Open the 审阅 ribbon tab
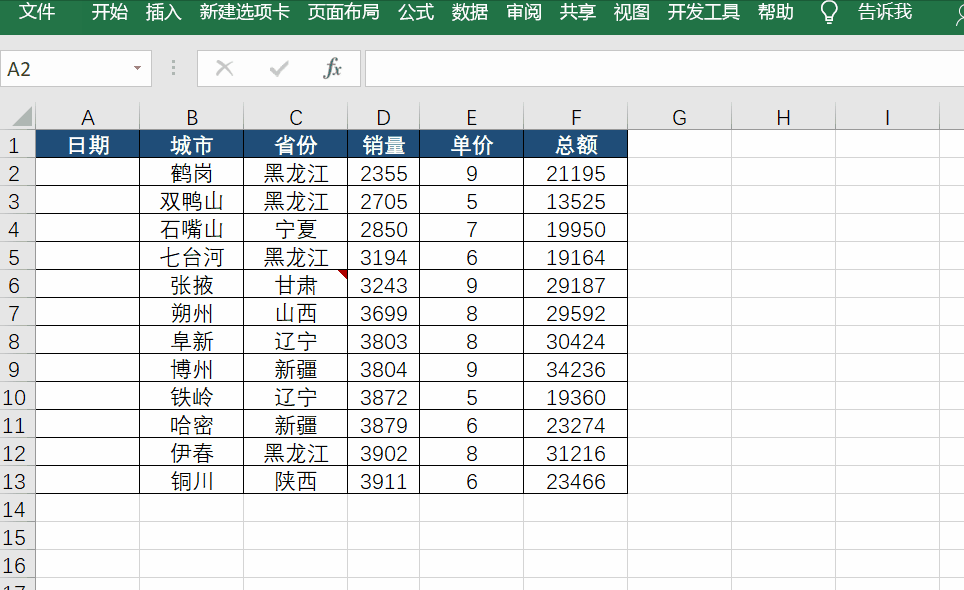The height and width of the screenshot is (590, 964). (524, 12)
